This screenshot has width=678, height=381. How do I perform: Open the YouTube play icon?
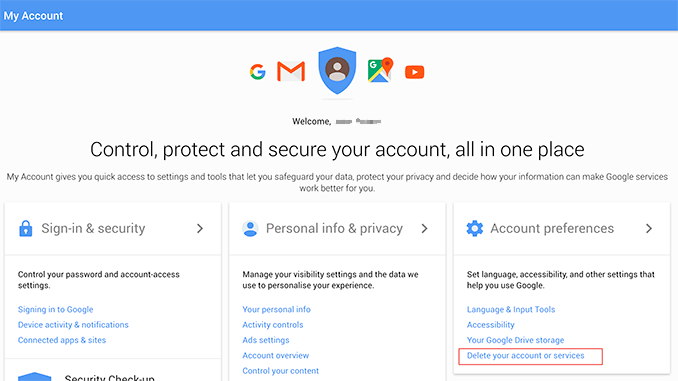[x=415, y=72]
